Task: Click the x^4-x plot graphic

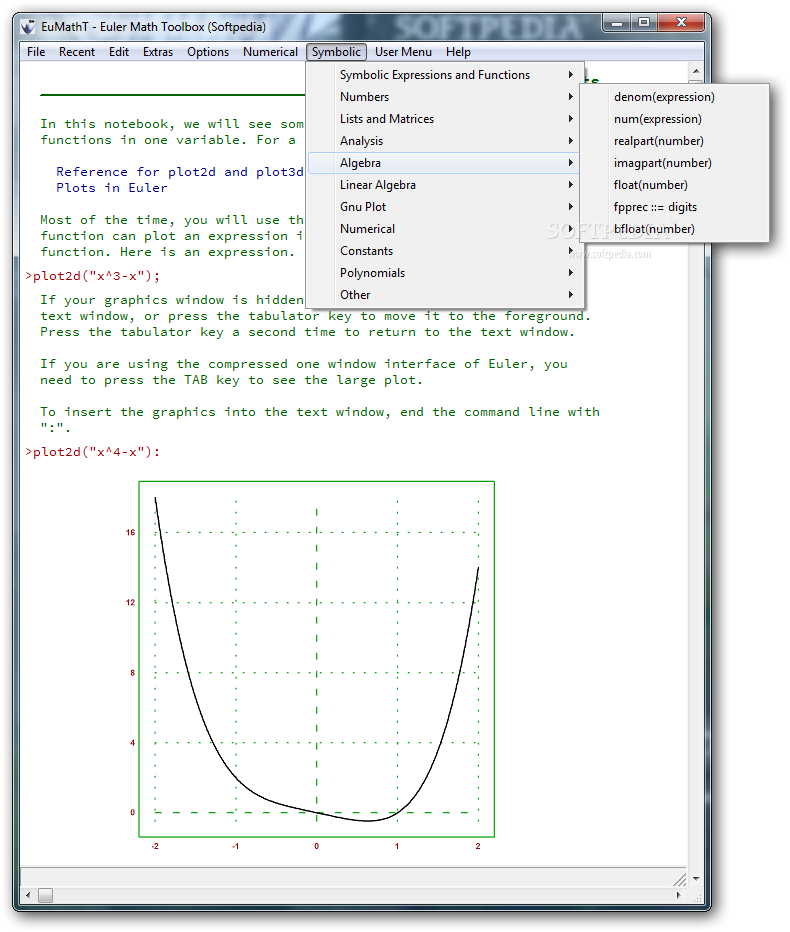Action: coord(316,659)
